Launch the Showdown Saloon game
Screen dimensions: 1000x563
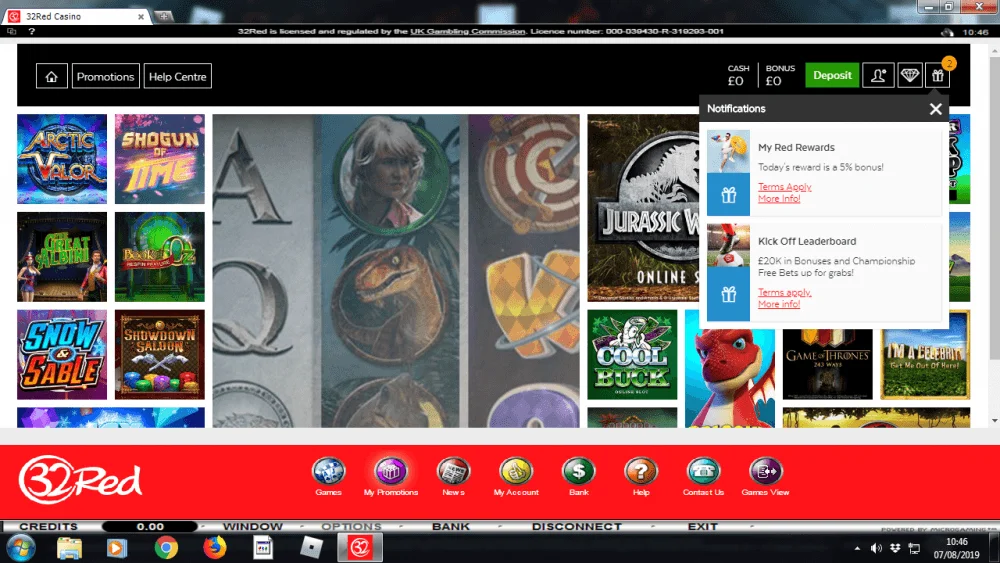click(159, 355)
